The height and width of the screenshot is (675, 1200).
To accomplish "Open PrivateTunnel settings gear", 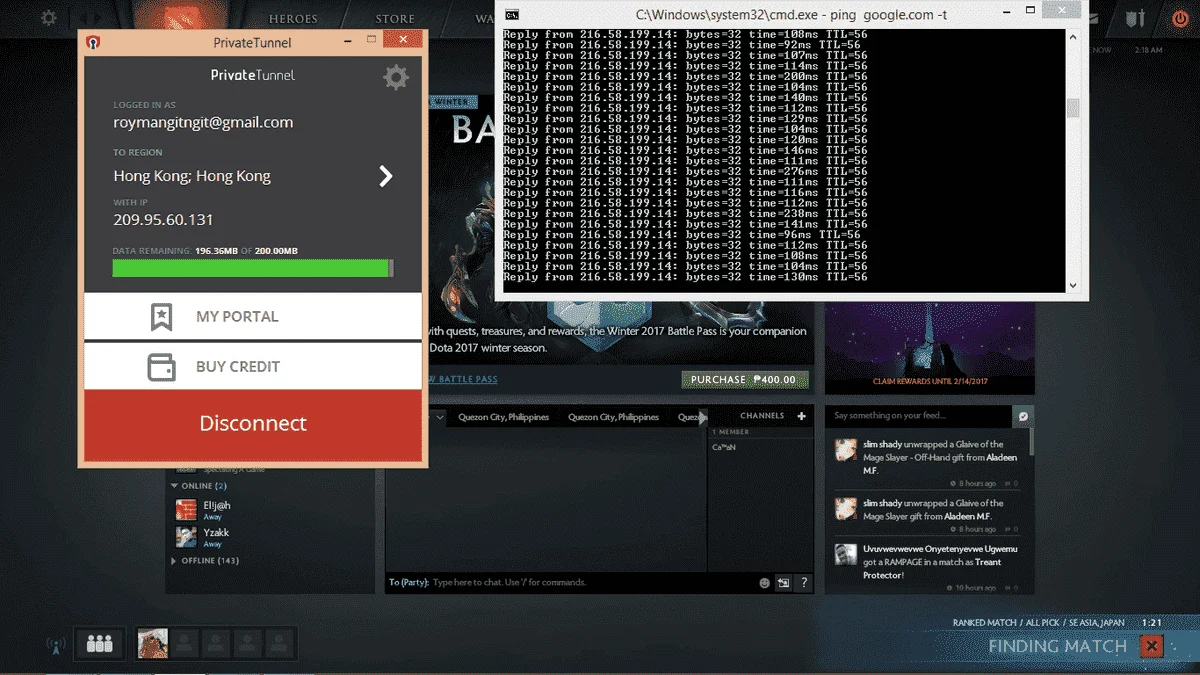I will click(x=396, y=77).
